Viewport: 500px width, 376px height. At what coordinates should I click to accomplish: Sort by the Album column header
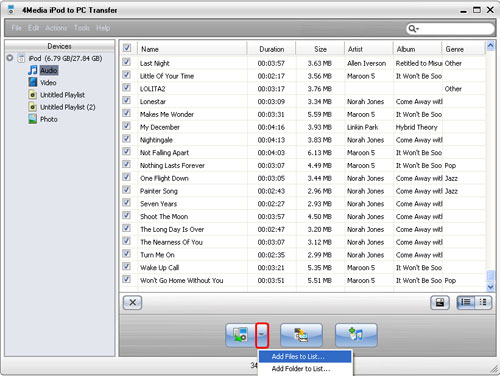(417, 49)
